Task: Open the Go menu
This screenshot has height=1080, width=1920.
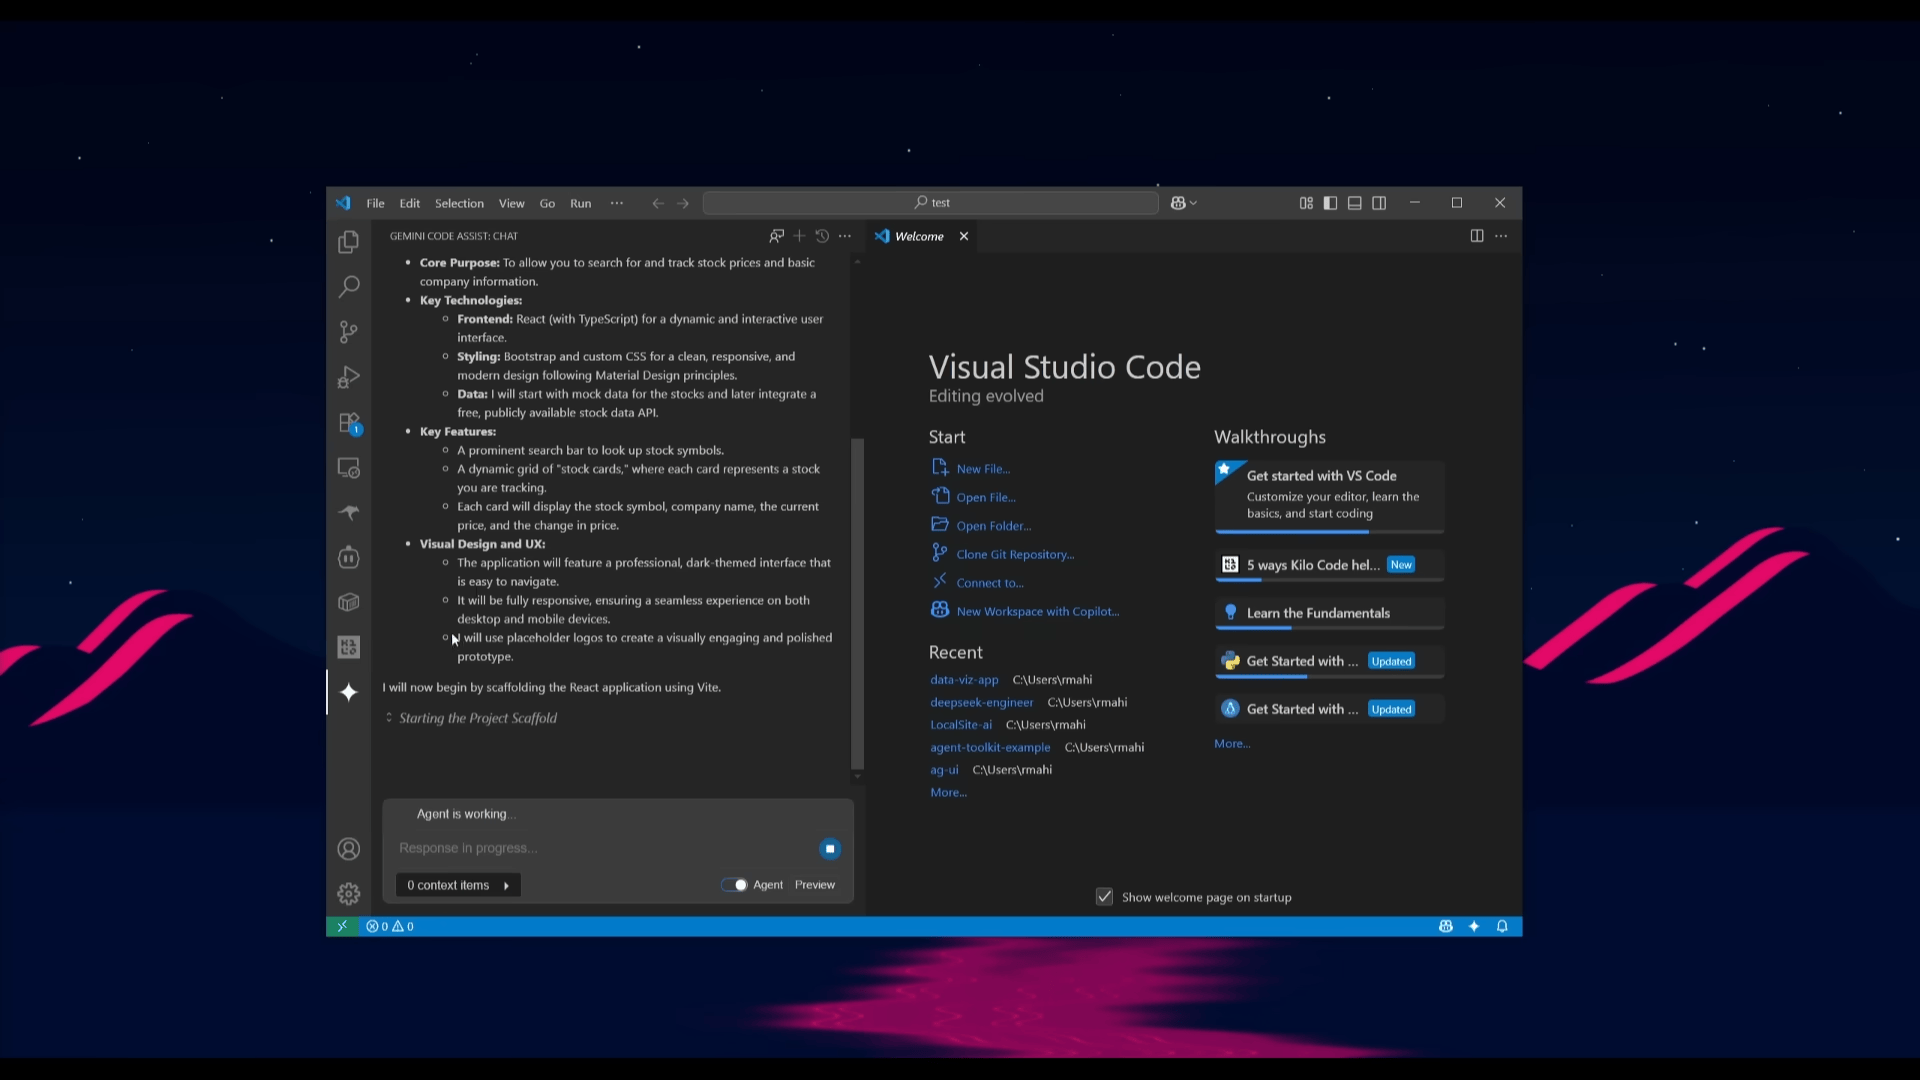Action: coord(547,203)
